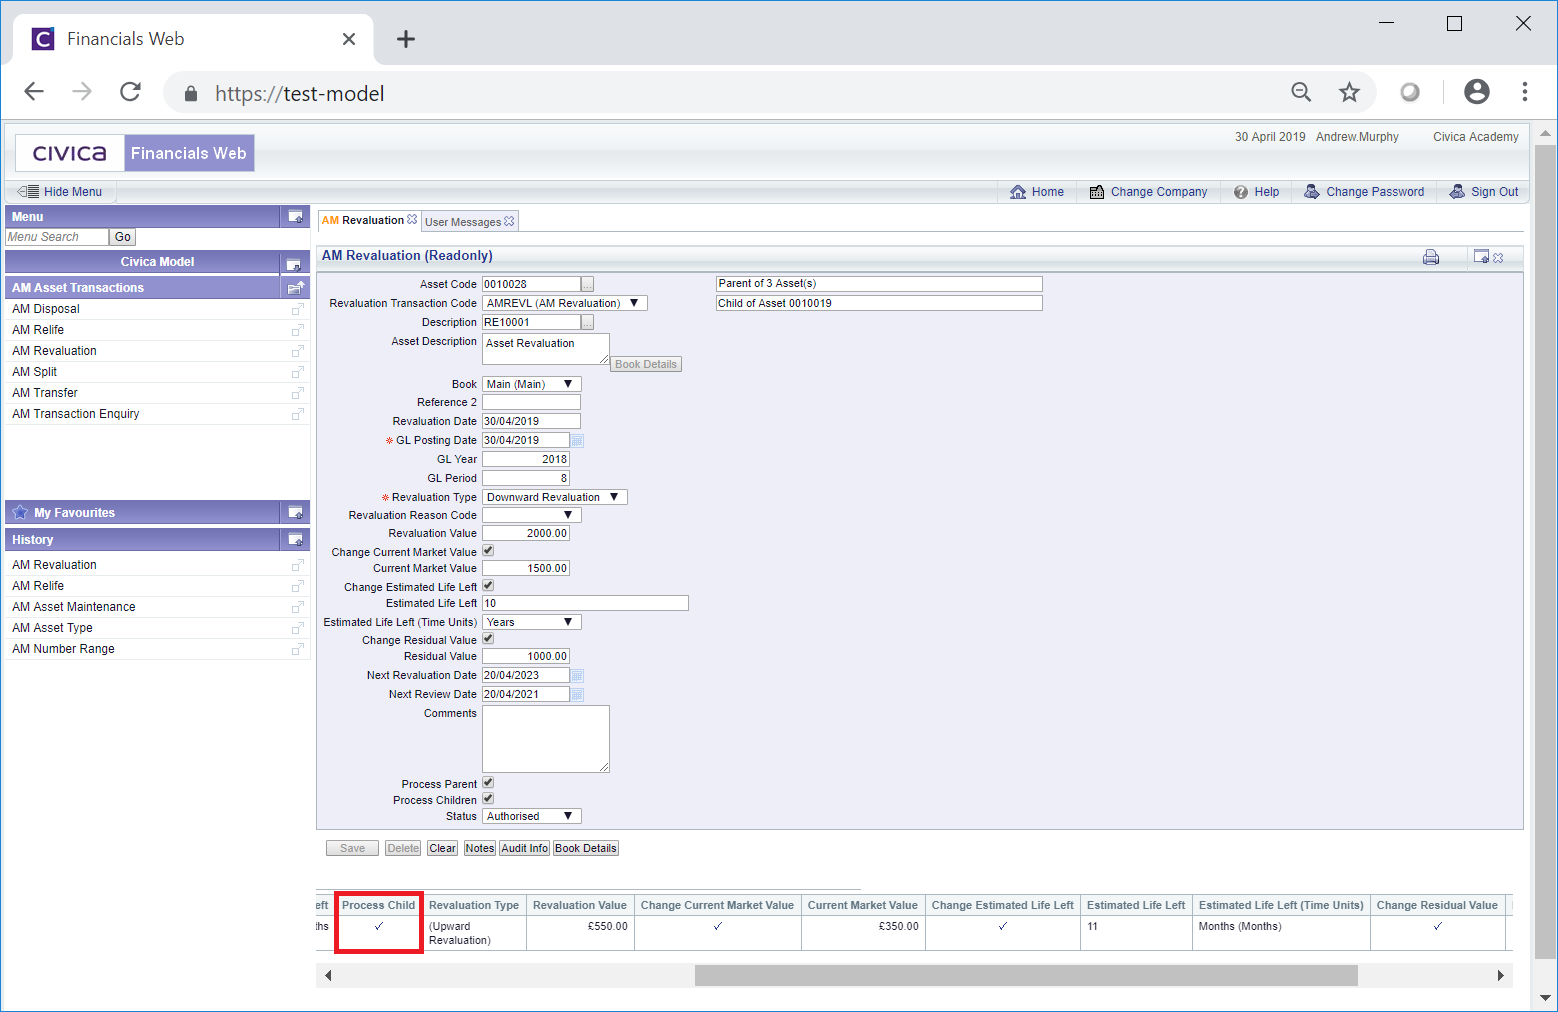Open the Next Review Date calendar picker
The height and width of the screenshot is (1012, 1558).
[577, 694]
